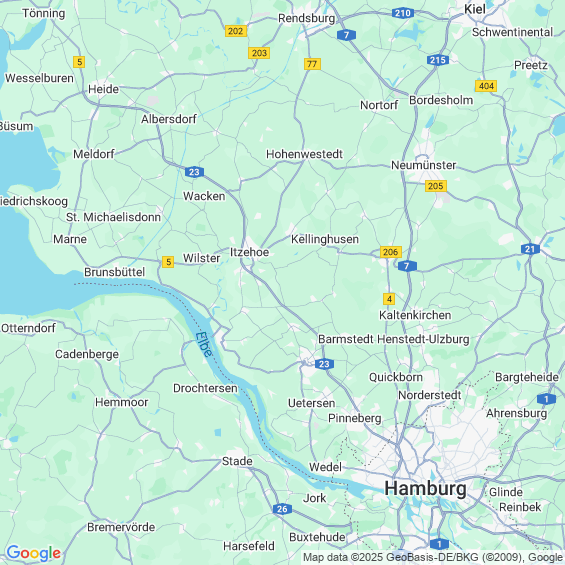Click the yellow 206 road marker
Image resolution: width=565 pixels, height=565 pixels.
pyautogui.click(x=391, y=252)
